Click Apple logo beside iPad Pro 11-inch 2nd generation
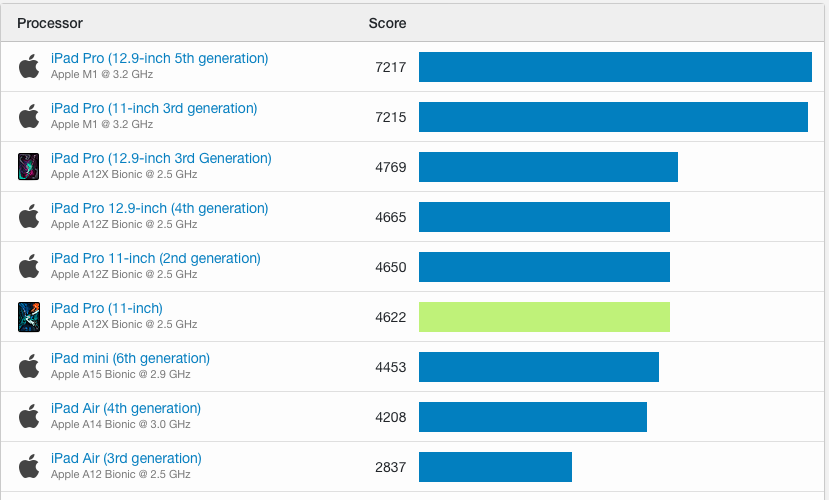 (x=29, y=266)
